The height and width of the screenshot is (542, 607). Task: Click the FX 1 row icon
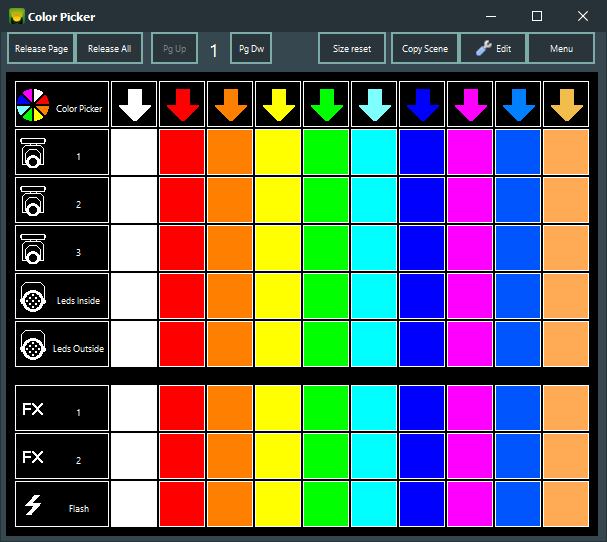[x=34, y=409]
